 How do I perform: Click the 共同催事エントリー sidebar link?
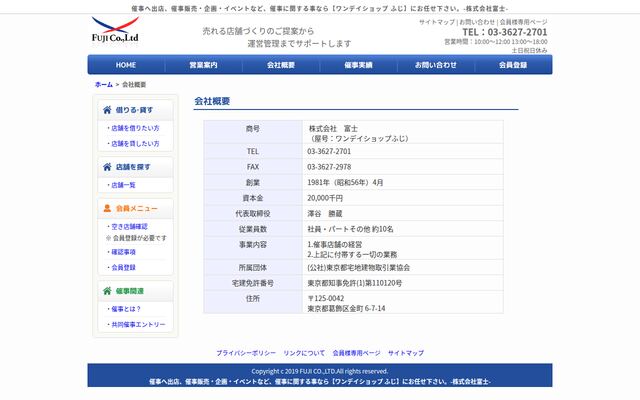pos(138,324)
